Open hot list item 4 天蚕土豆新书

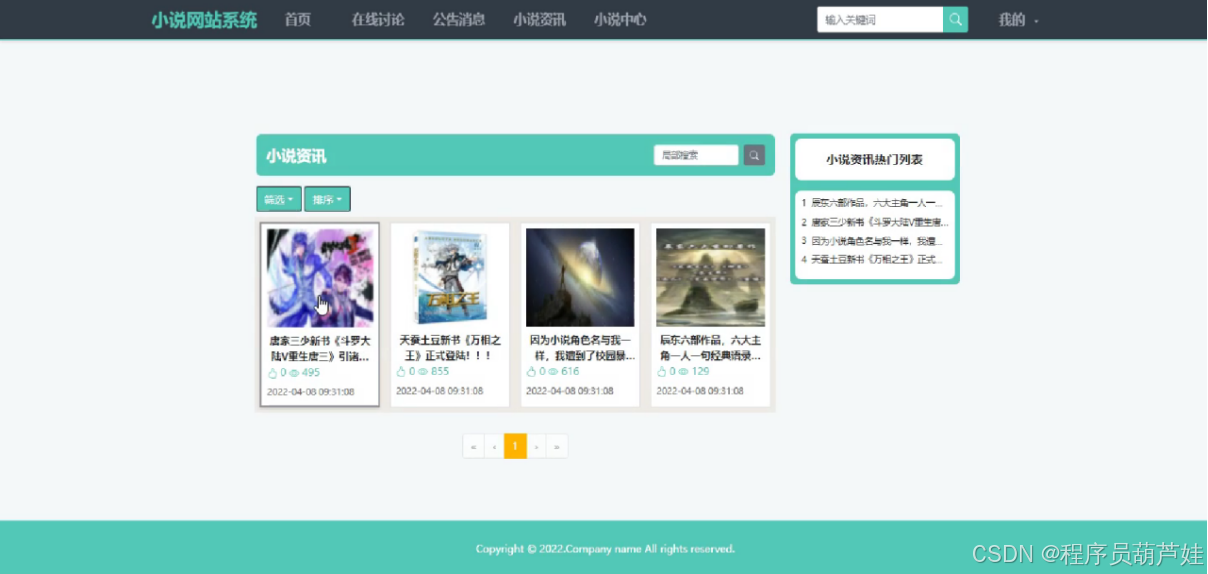(872, 259)
